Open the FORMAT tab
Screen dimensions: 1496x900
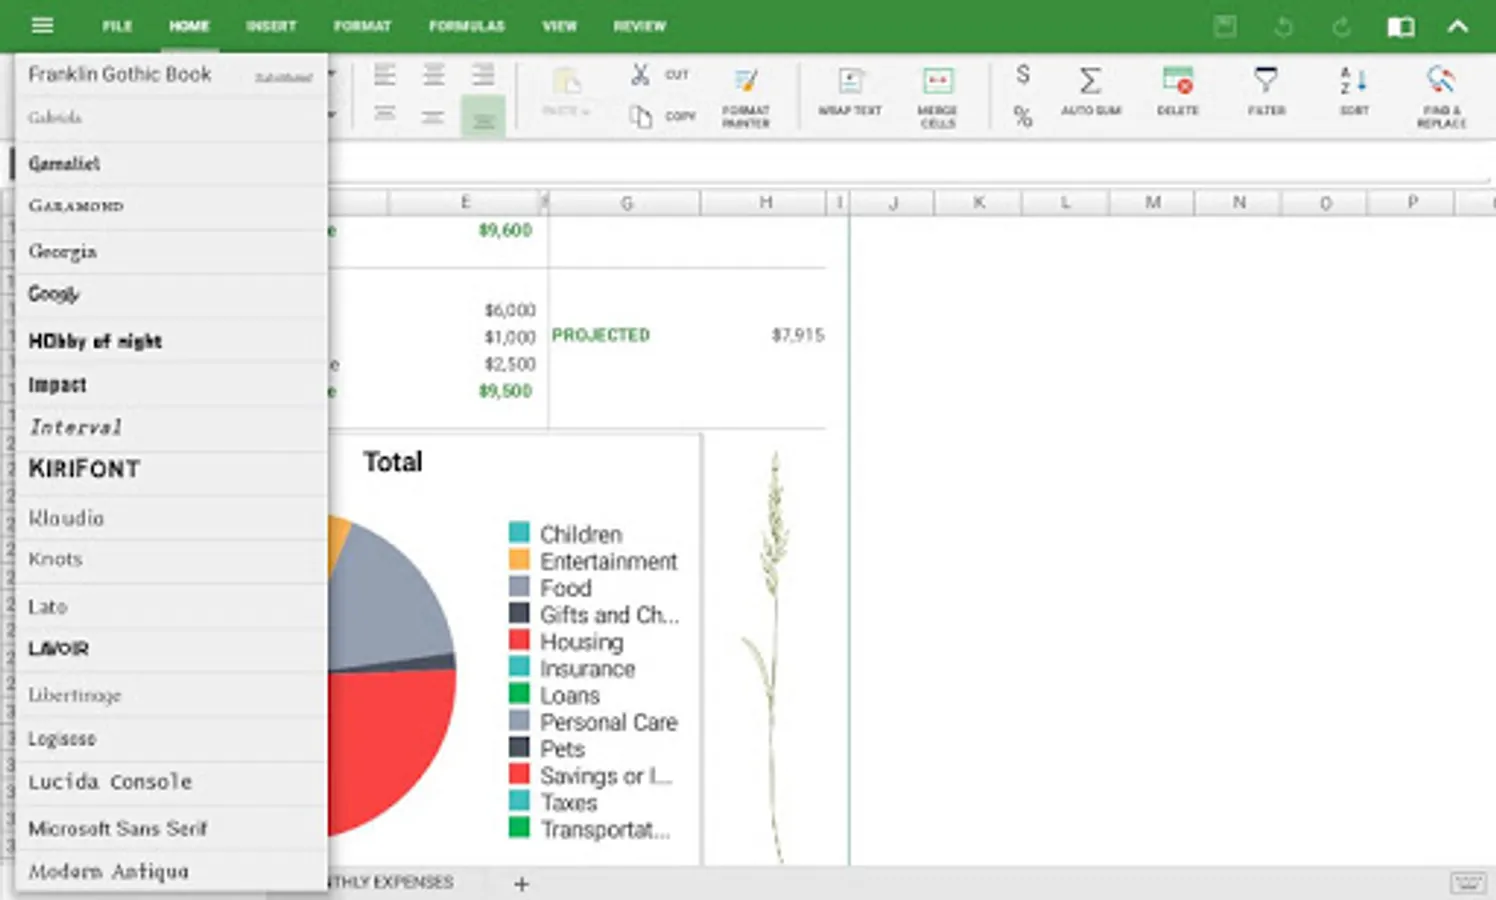pos(363,26)
